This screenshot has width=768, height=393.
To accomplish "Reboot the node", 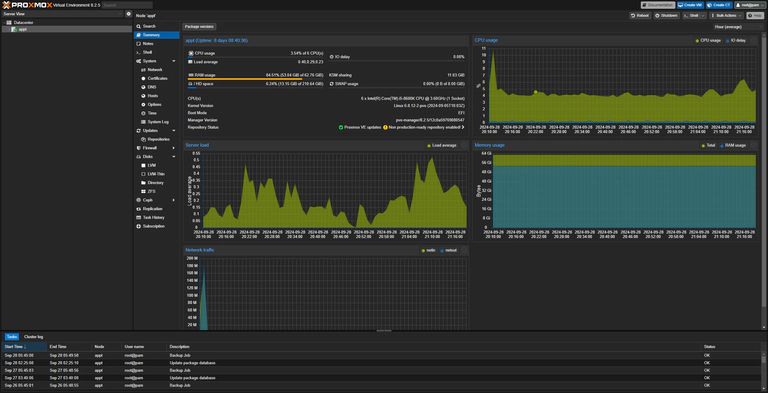I will 640,16.
